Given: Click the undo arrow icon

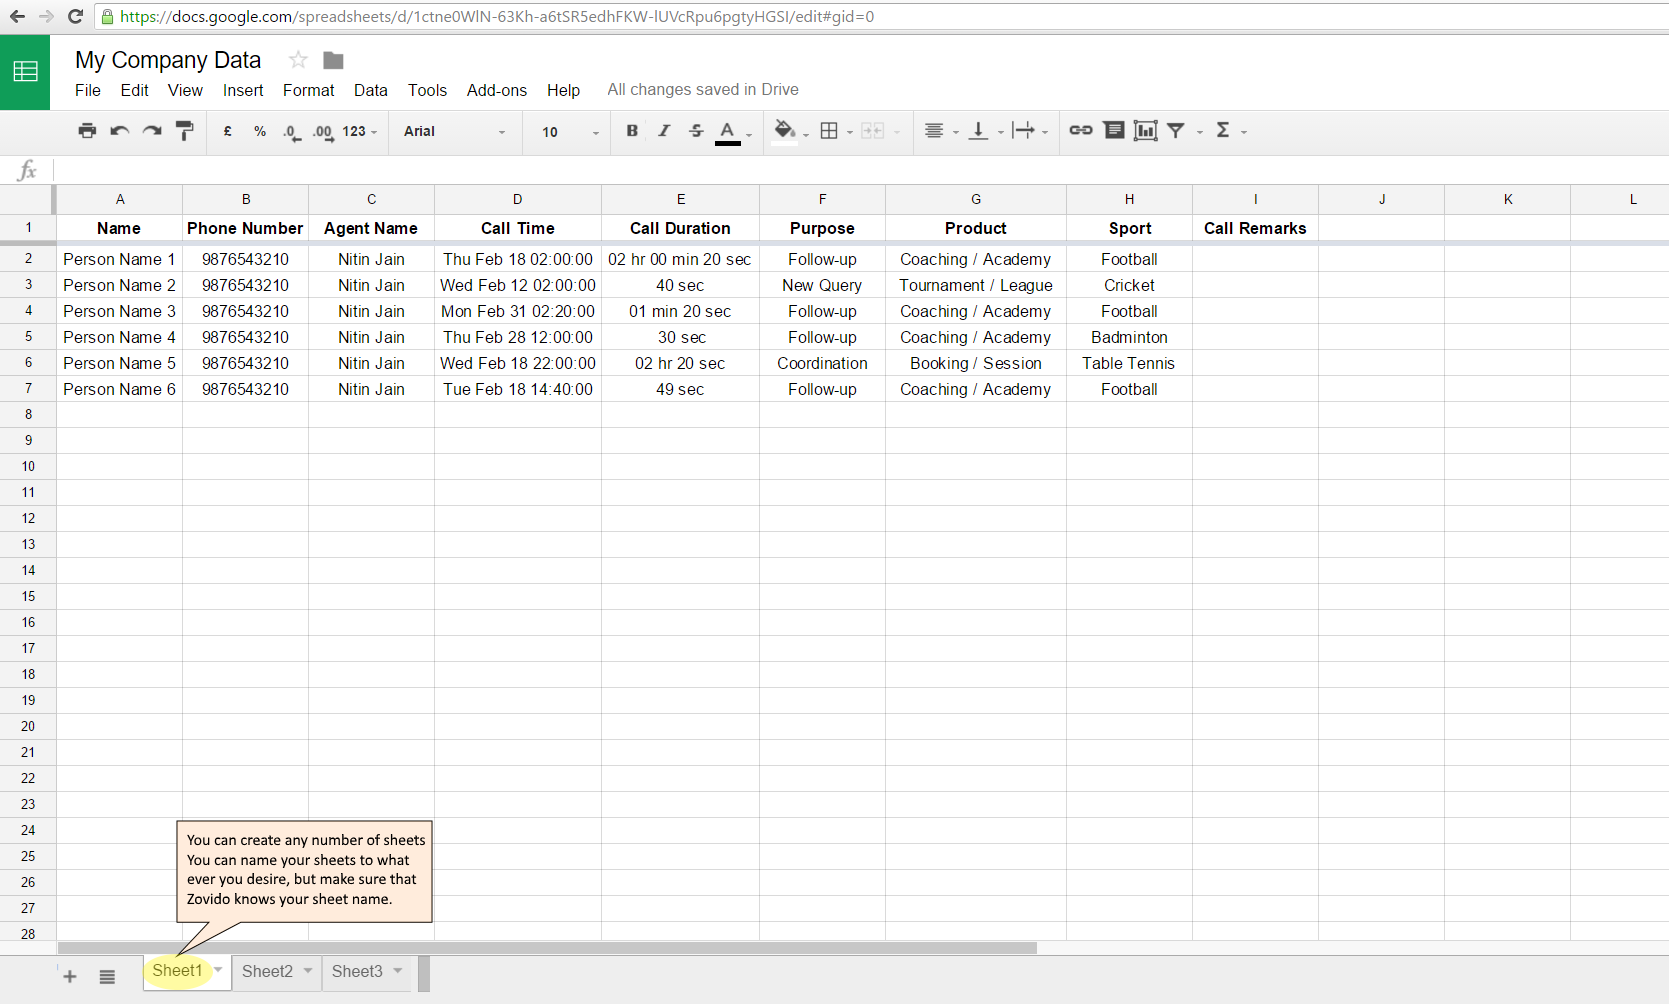Looking at the screenshot, I should [119, 131].
